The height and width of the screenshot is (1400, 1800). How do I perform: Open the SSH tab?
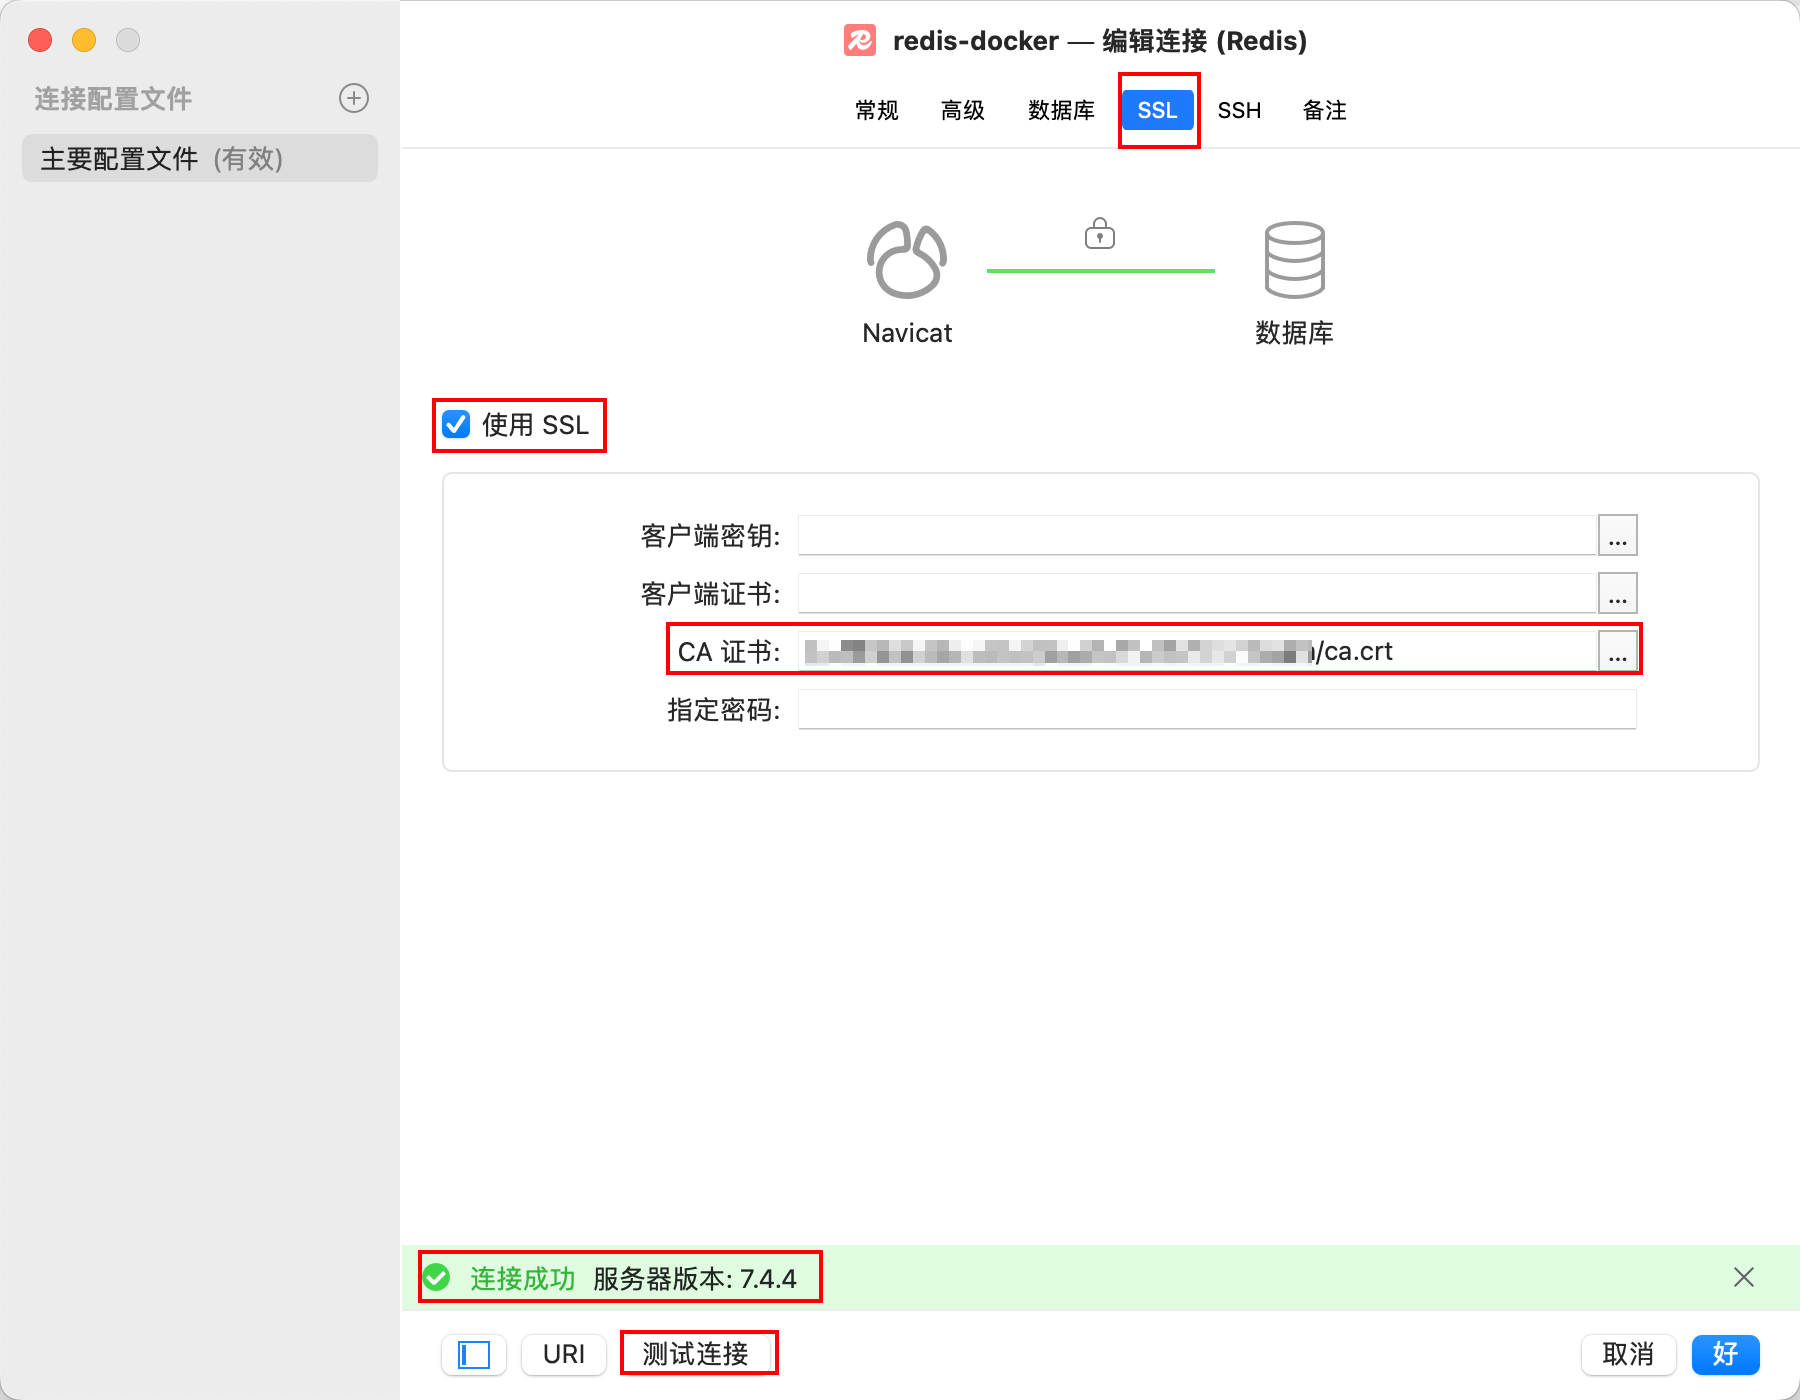pyautogui.click(x=1240, y=110)
